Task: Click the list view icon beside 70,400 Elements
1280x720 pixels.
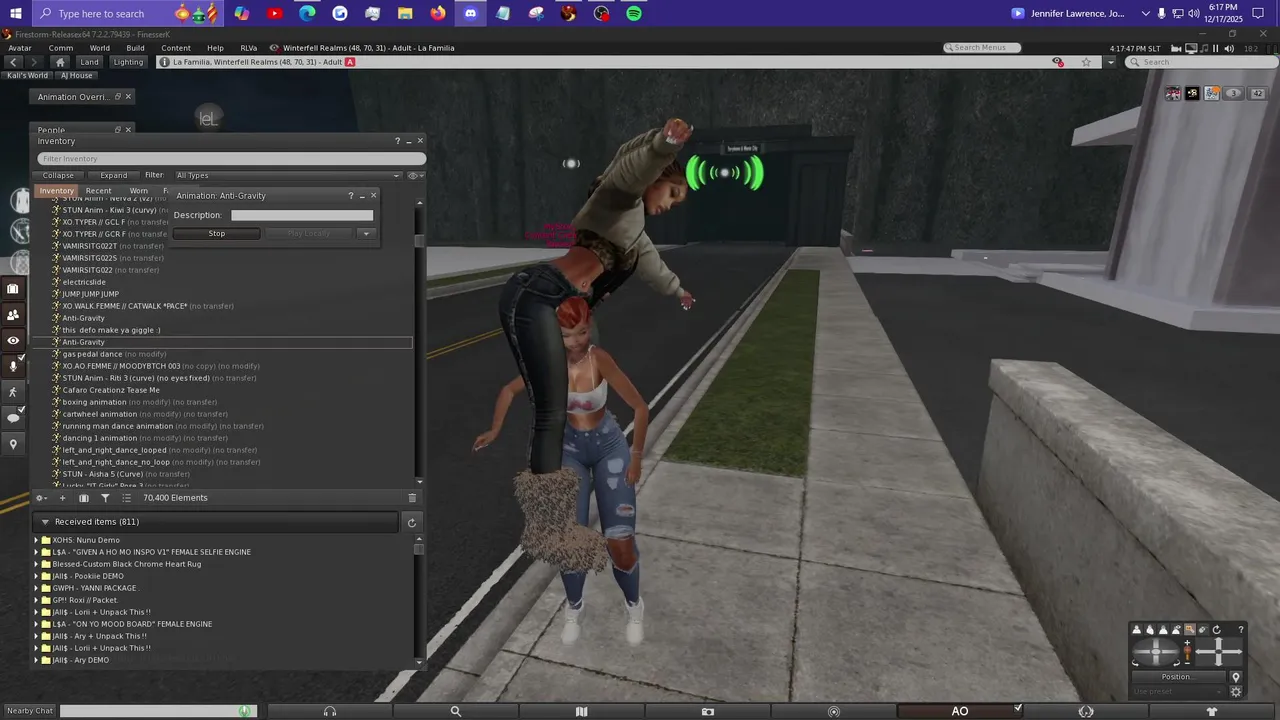Action: 126,498
